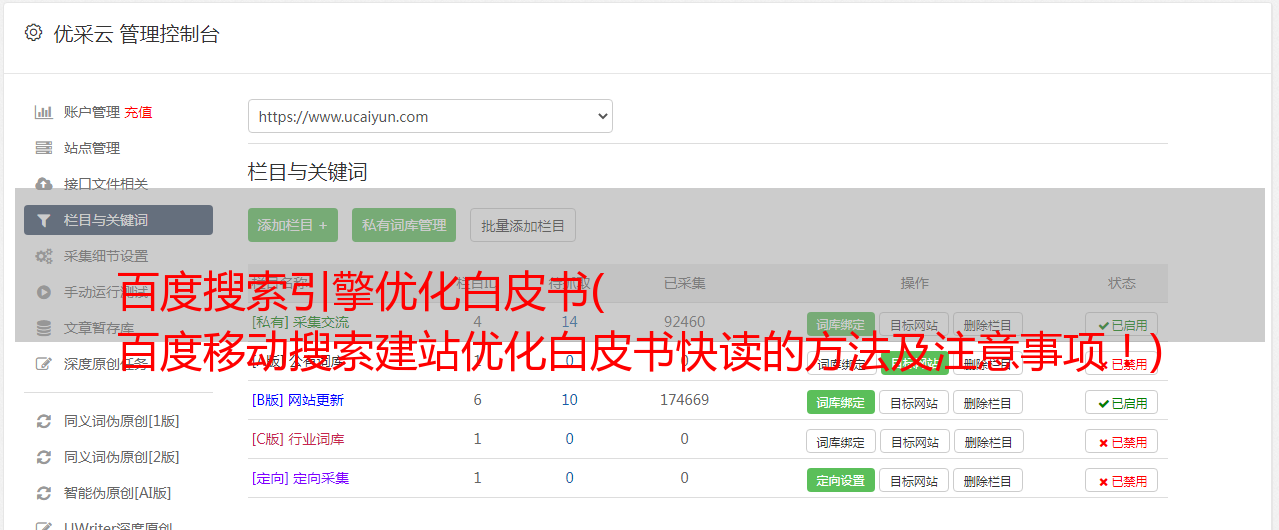Click the [C版] 行业词库 column name

tap(298, 439)
